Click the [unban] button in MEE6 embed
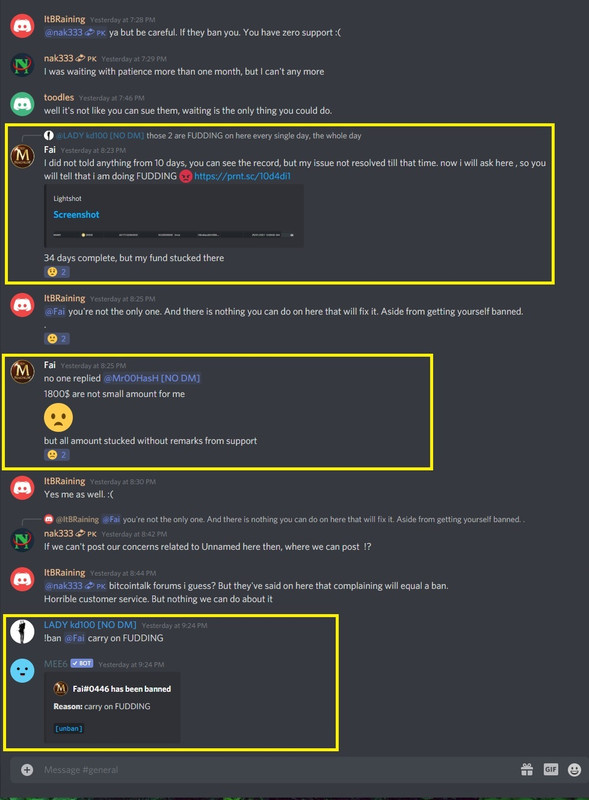 click(x=69, y=728)
